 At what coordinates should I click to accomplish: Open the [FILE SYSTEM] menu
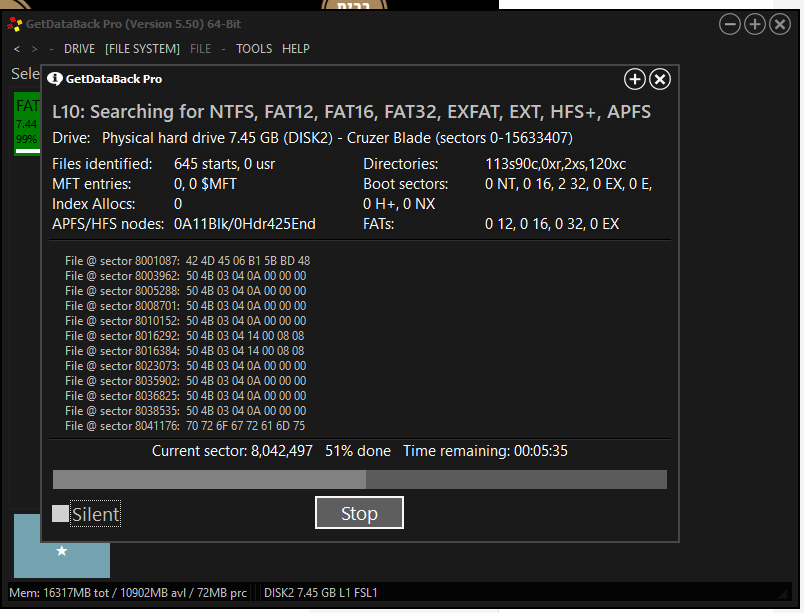143,49
